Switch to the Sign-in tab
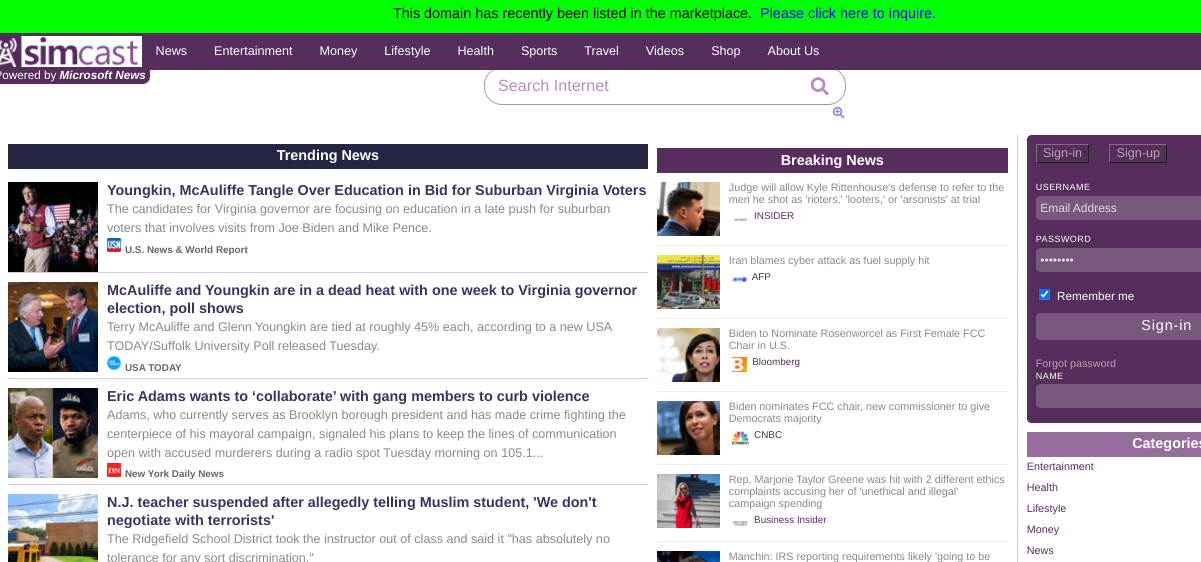Viewport: 1201px width, 562px height. click(x=1062, y=153)
